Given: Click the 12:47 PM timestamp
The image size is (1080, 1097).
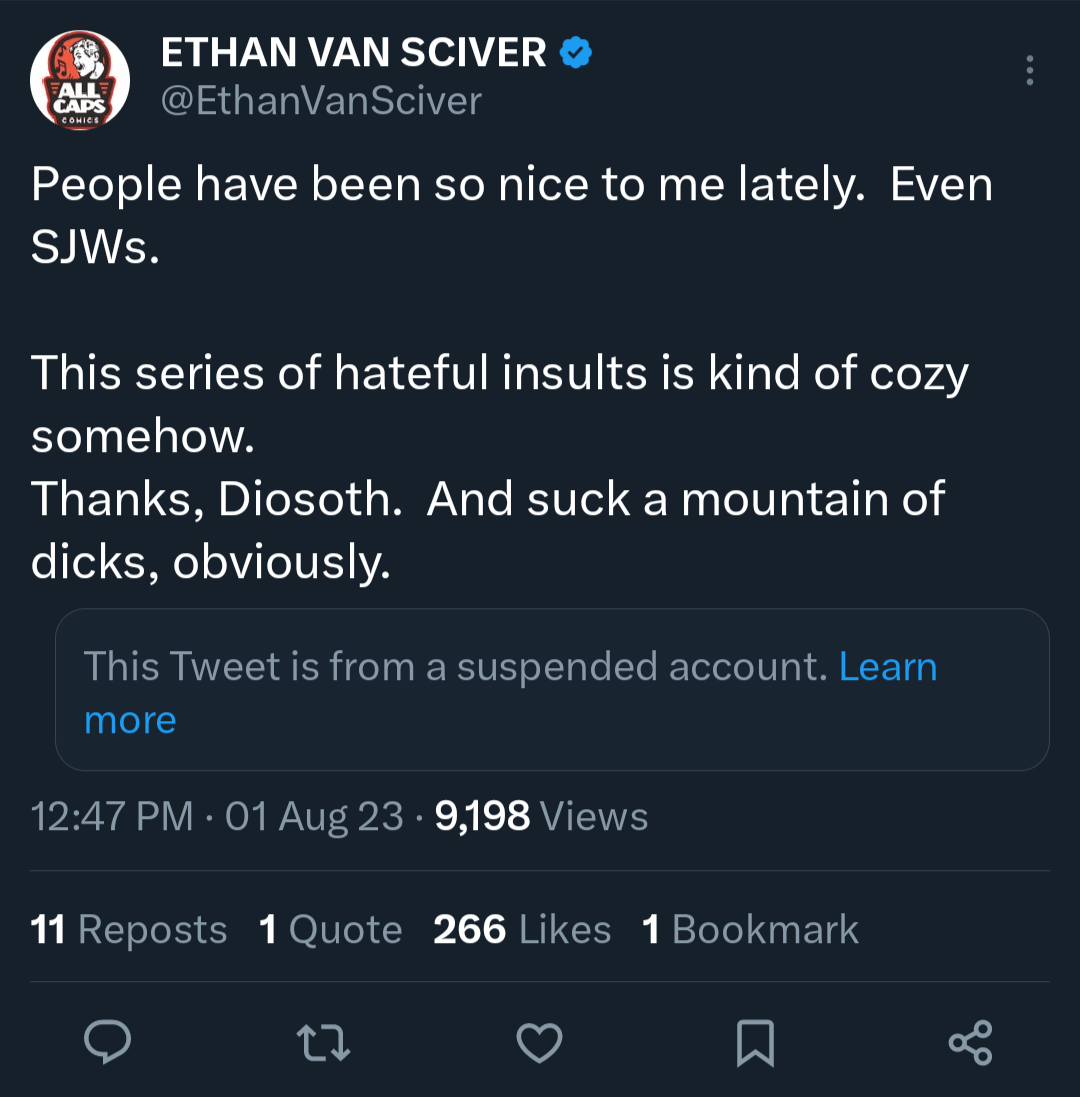Looking at the screenshot, I should (x=112, y=817).
